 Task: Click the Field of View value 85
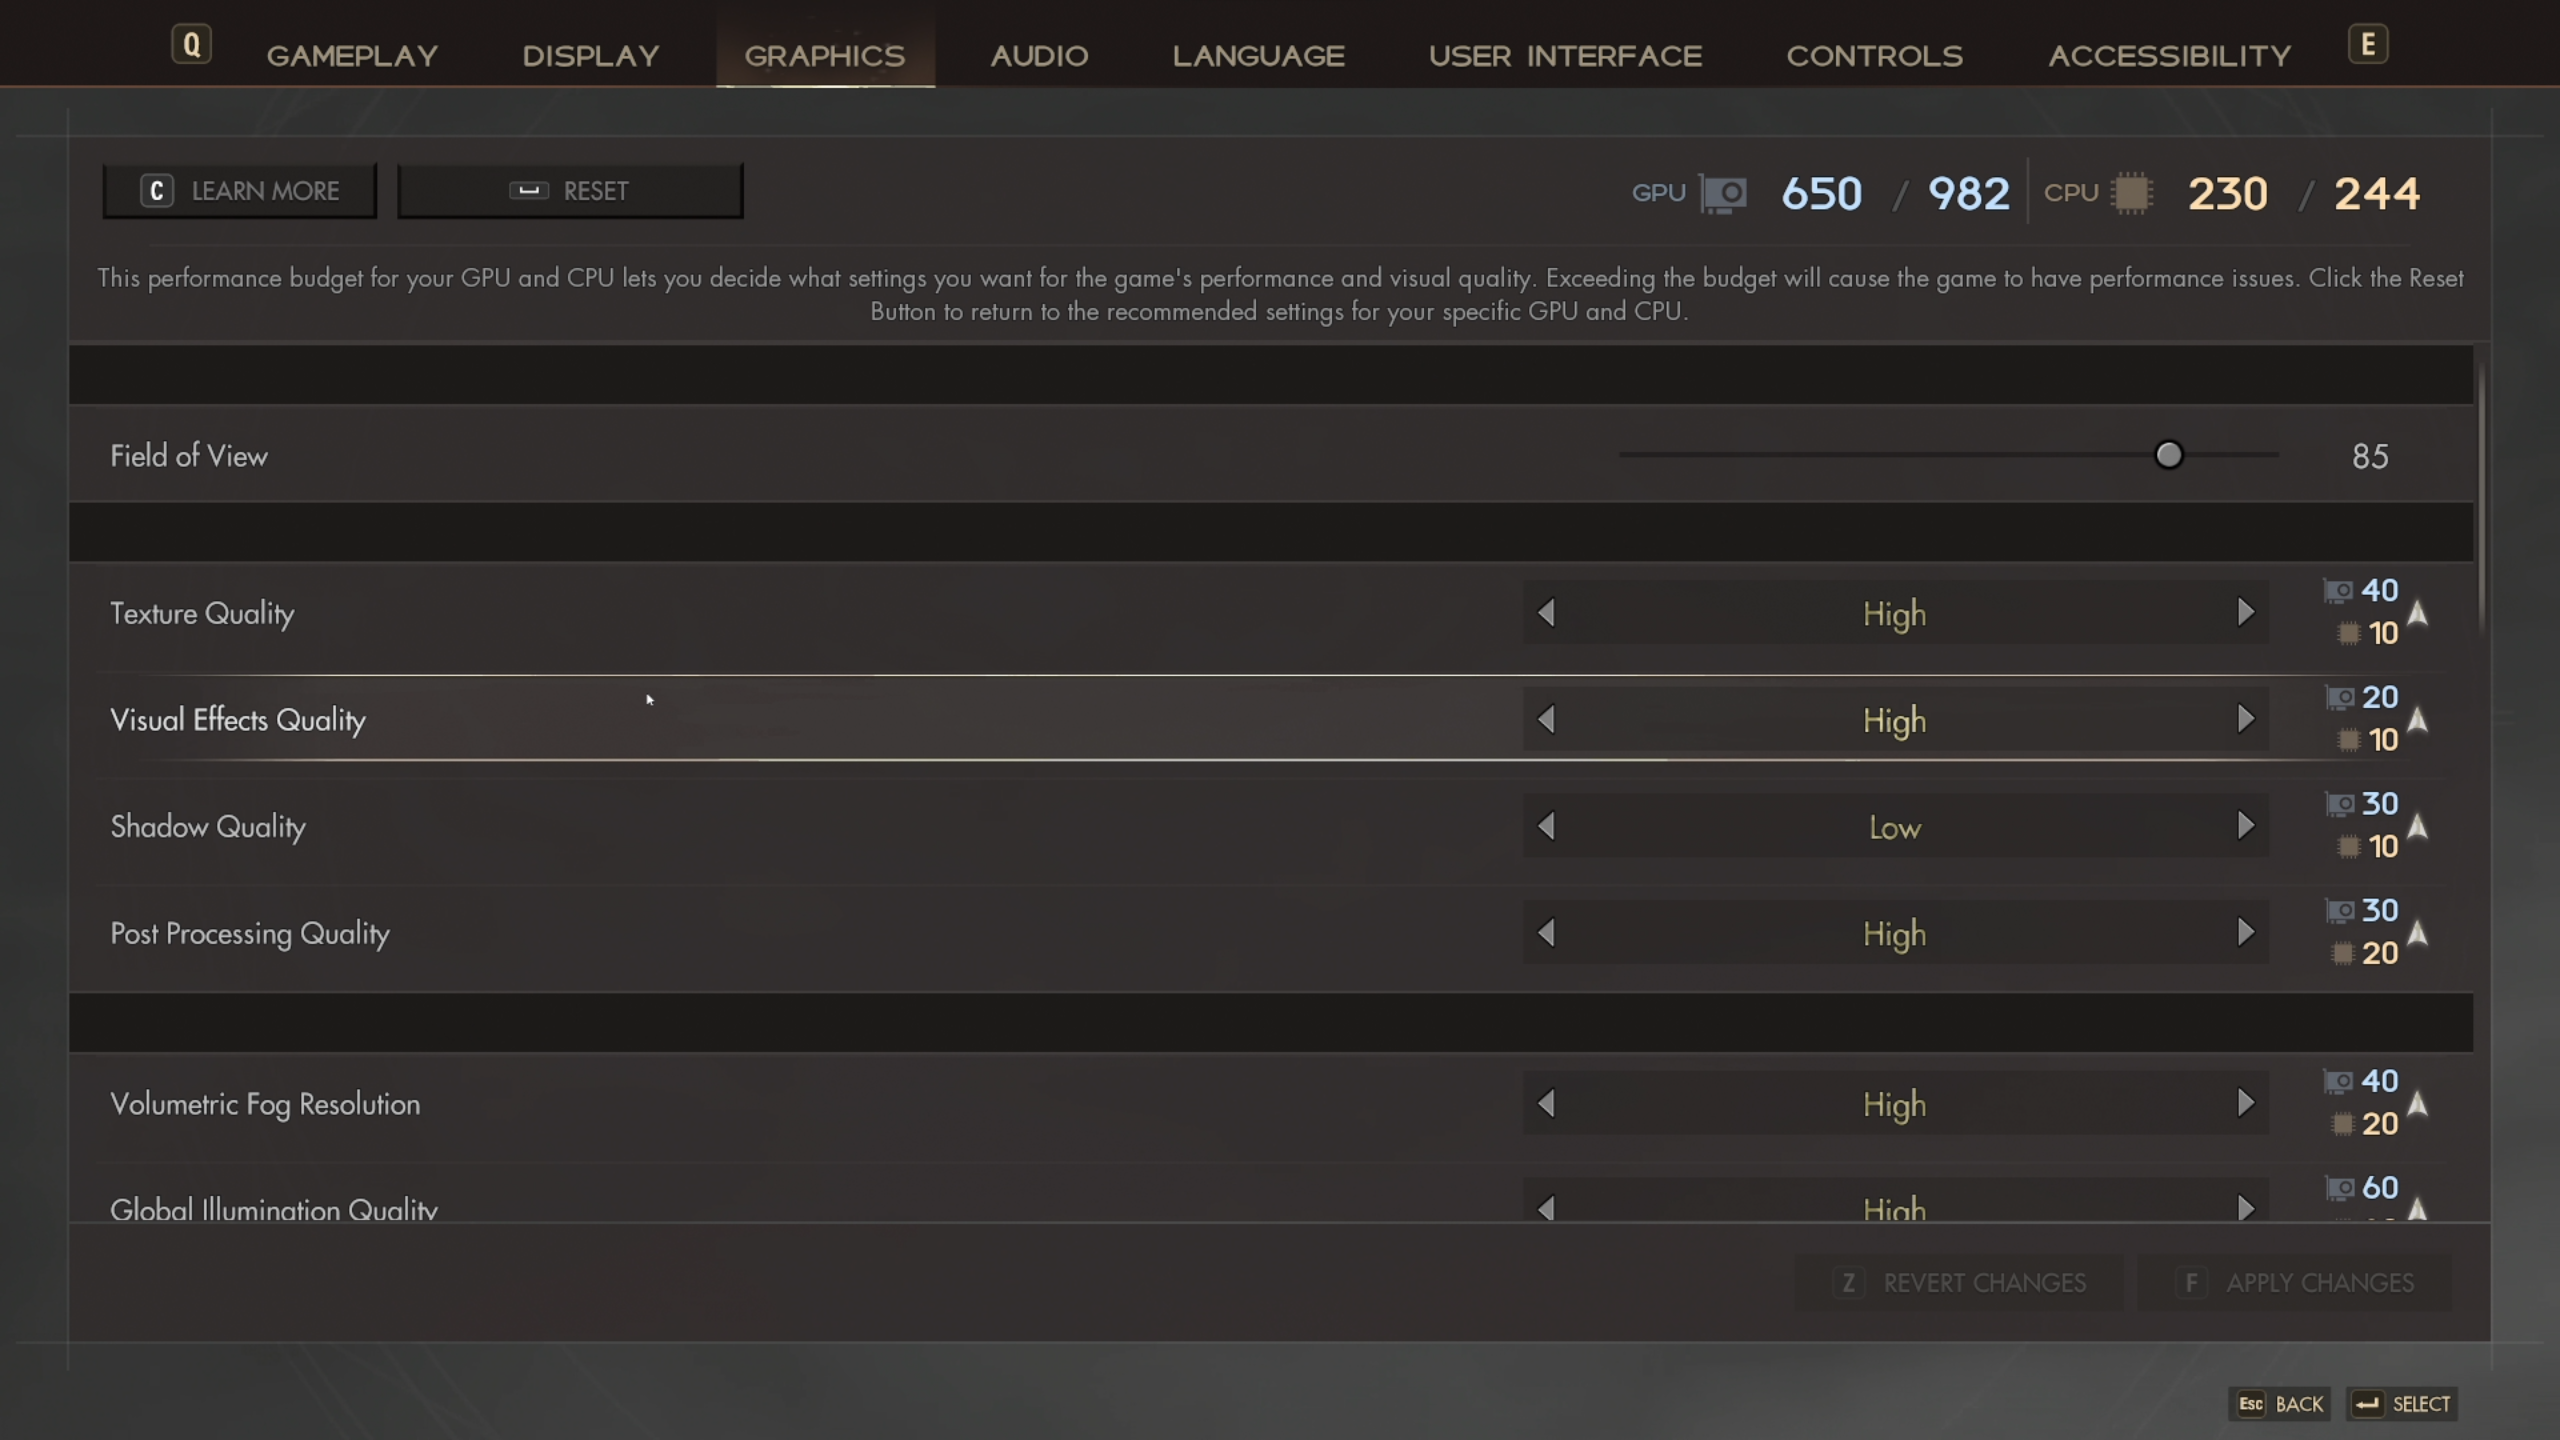click(x=2370, y=457)
